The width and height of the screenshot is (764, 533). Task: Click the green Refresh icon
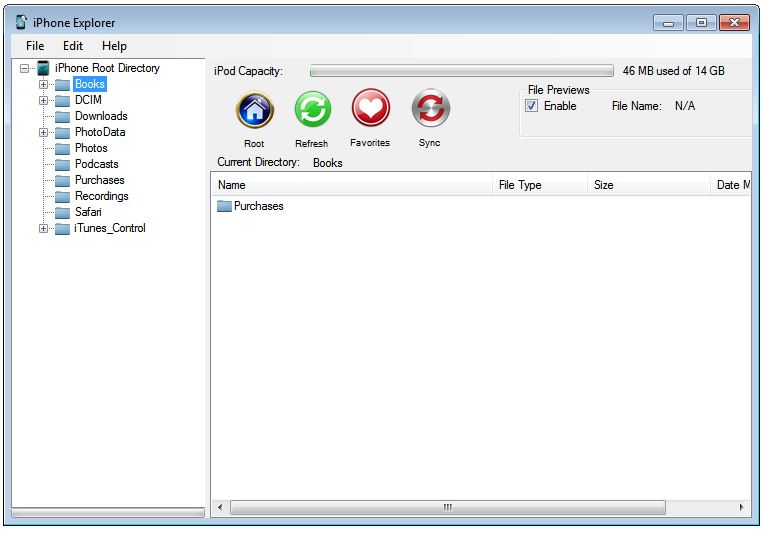[312, 110]
